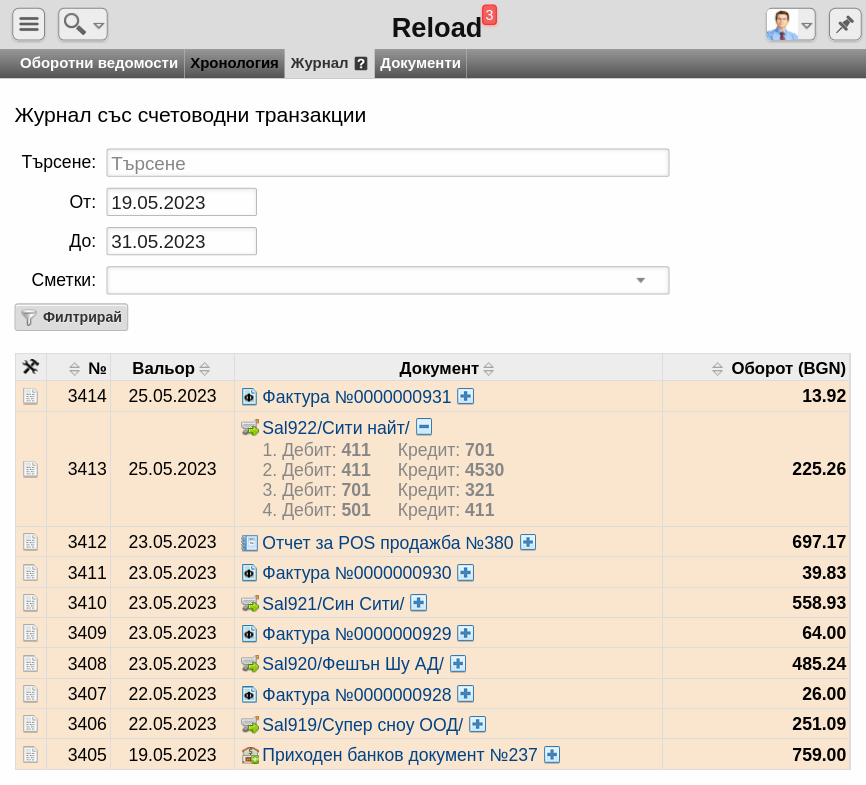Open the user avatar menu
The image size is (866, 785).
(x=790, y=24)
